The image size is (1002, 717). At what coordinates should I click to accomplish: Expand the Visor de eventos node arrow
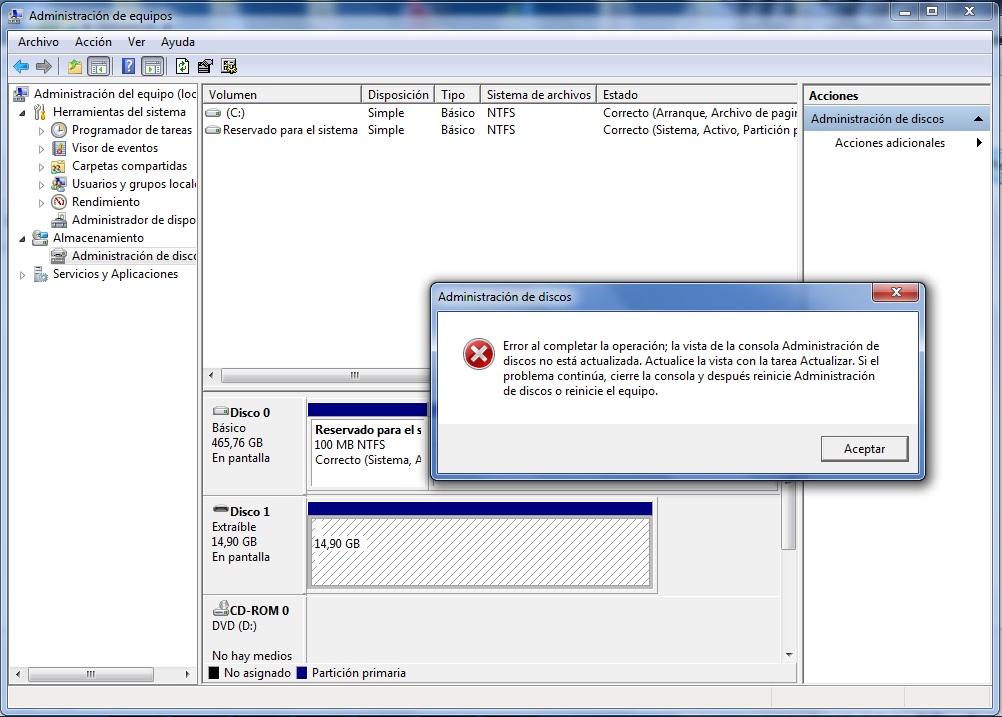pos(42,148)
